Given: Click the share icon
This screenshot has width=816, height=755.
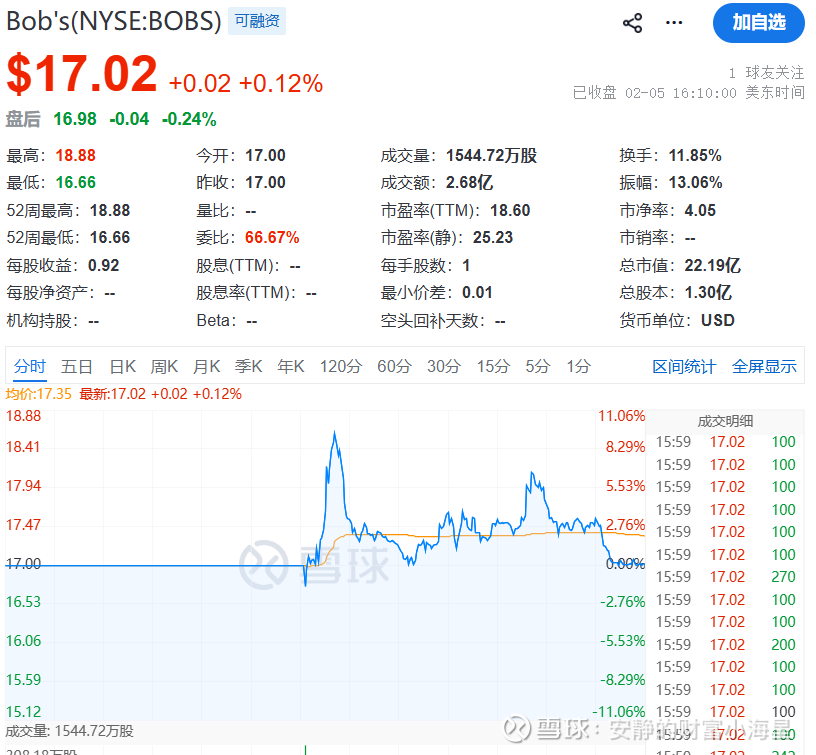Looking at the screenshot, I should pyautogui.click(x=632, y=23).
